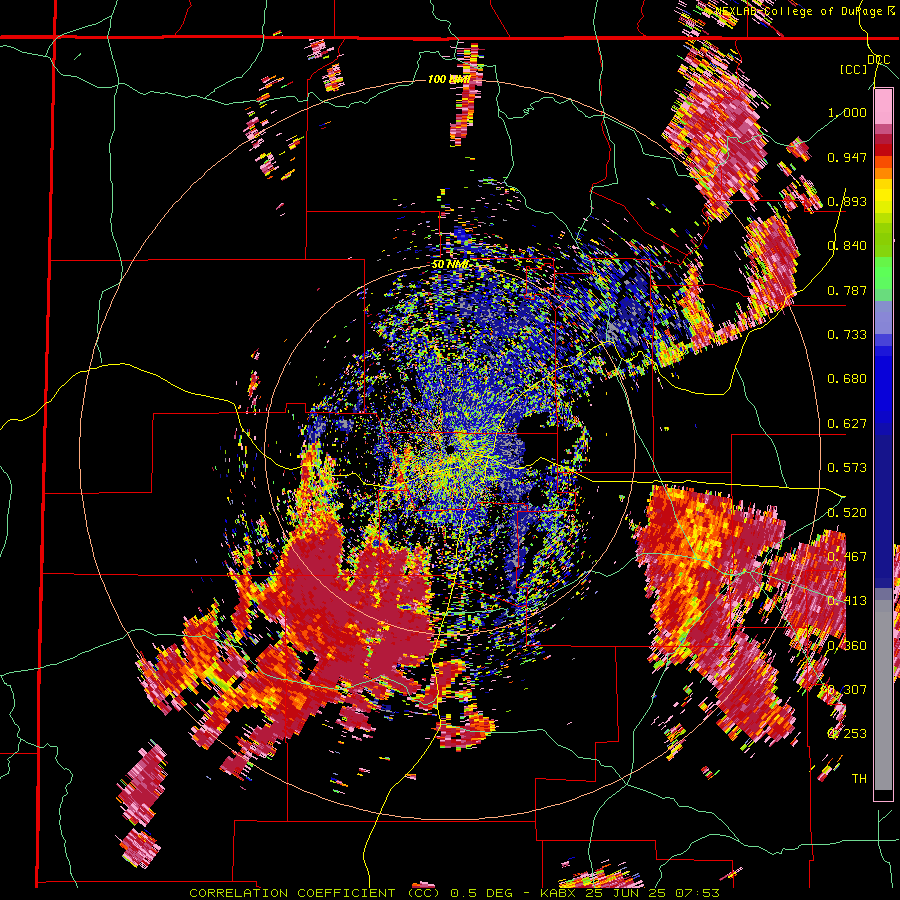Select the light pink segment of the color bar

883,107
